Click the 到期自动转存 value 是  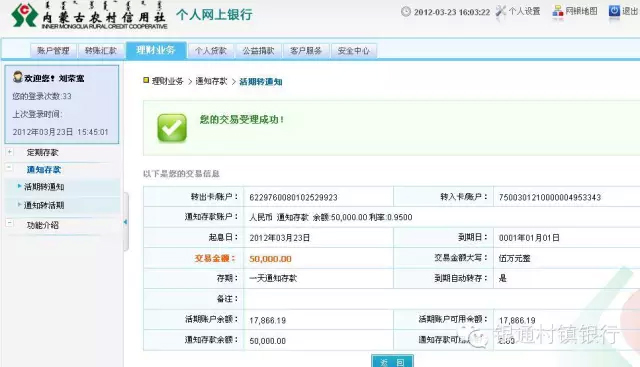click(502, 278)
